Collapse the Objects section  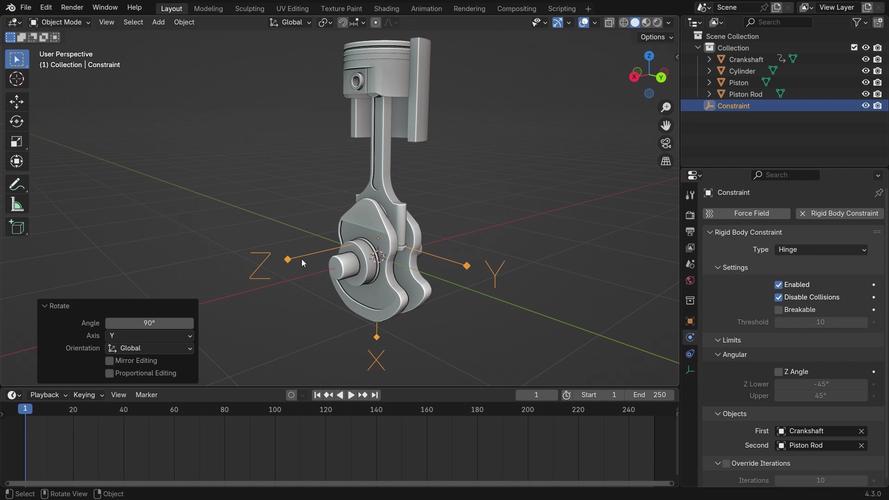(x=718, y=414)
